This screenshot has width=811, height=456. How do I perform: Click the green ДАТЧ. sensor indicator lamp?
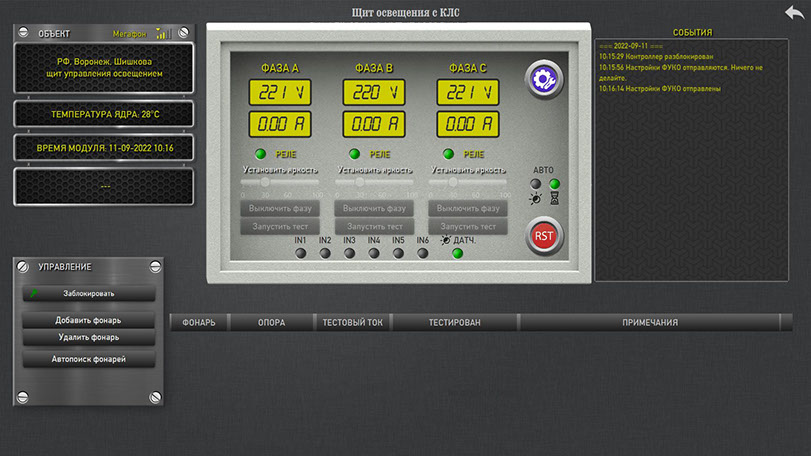point(458,253)
